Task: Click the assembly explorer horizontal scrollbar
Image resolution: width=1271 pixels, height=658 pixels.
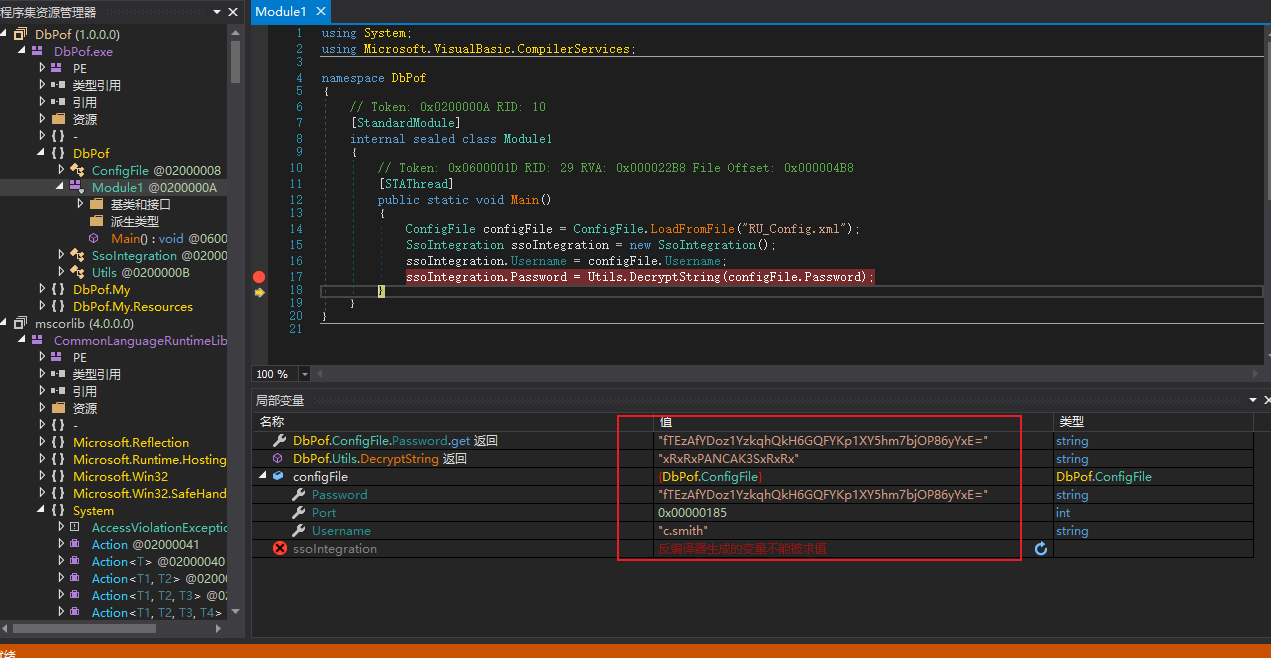Action: [85, 629]
